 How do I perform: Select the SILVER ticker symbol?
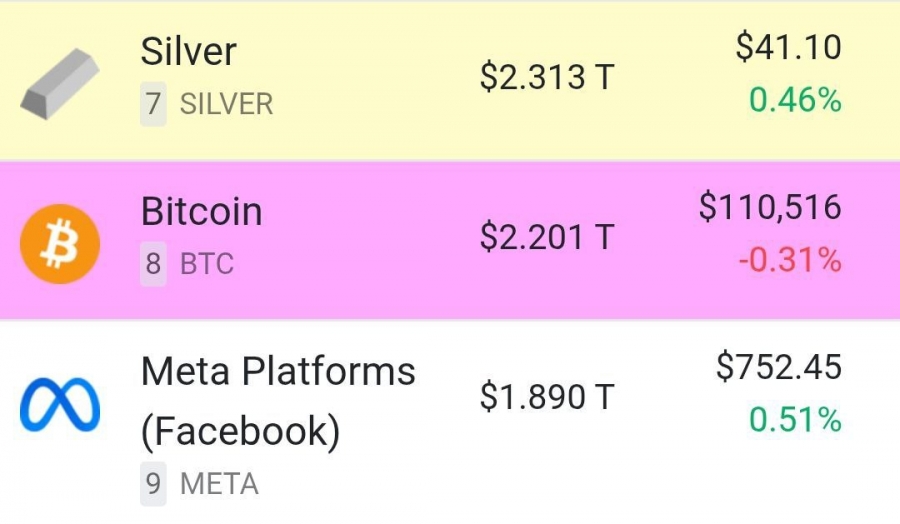[x=226, y=104]
